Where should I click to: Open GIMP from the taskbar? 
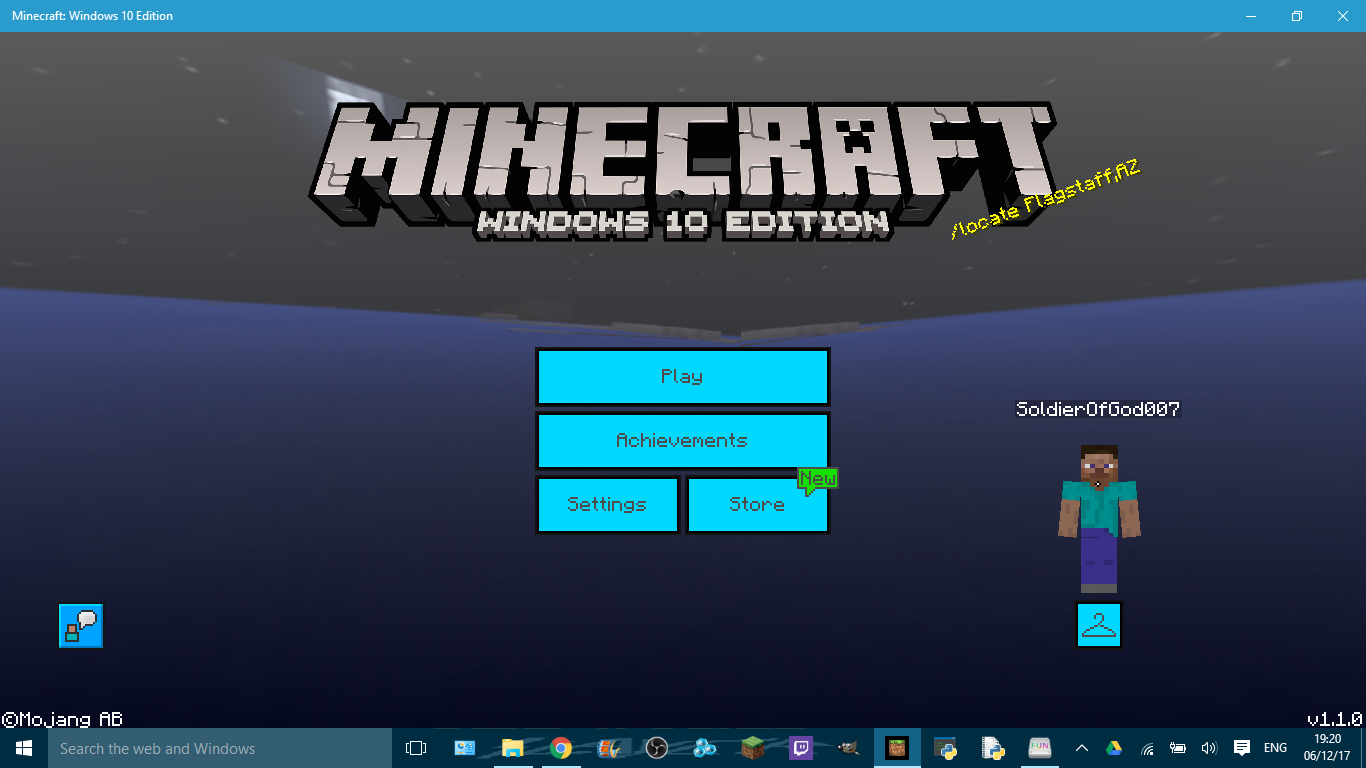click(849, 748)
